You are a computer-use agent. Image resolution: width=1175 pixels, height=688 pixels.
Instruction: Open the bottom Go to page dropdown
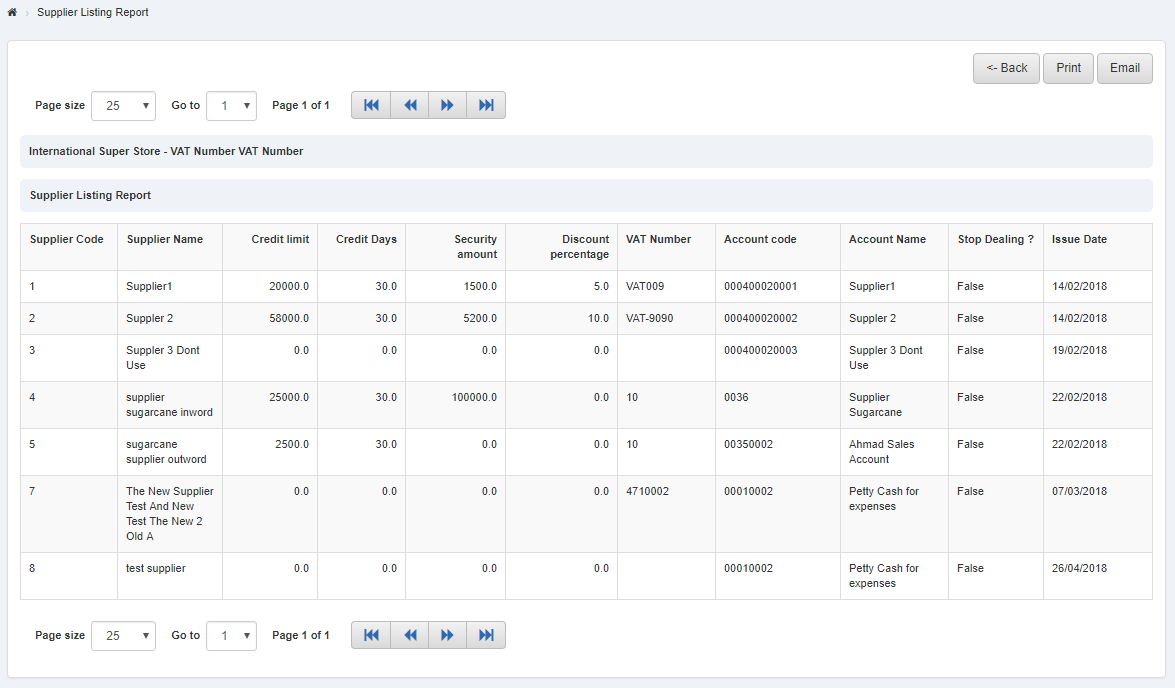(x=231, y=635)
